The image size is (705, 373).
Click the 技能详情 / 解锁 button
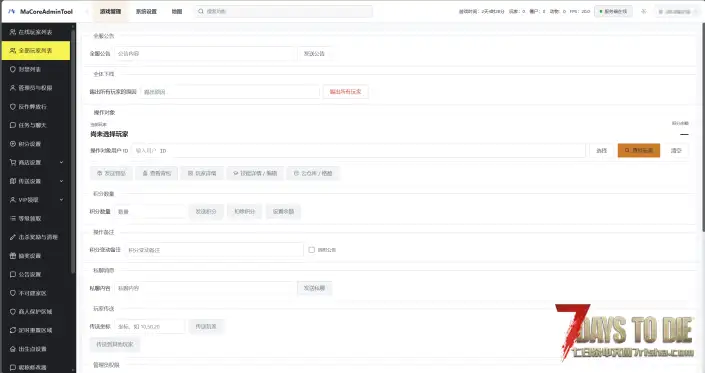(255, 173)
